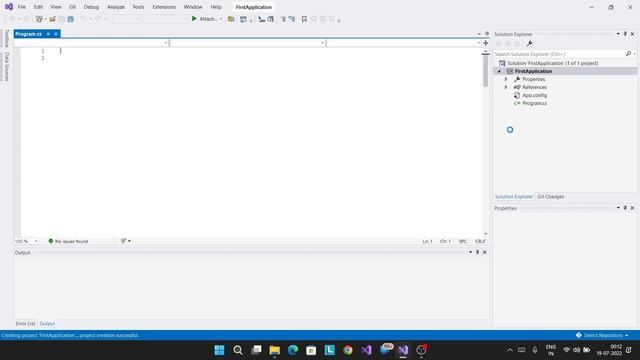Open the Extensions menu

(164, 7)
